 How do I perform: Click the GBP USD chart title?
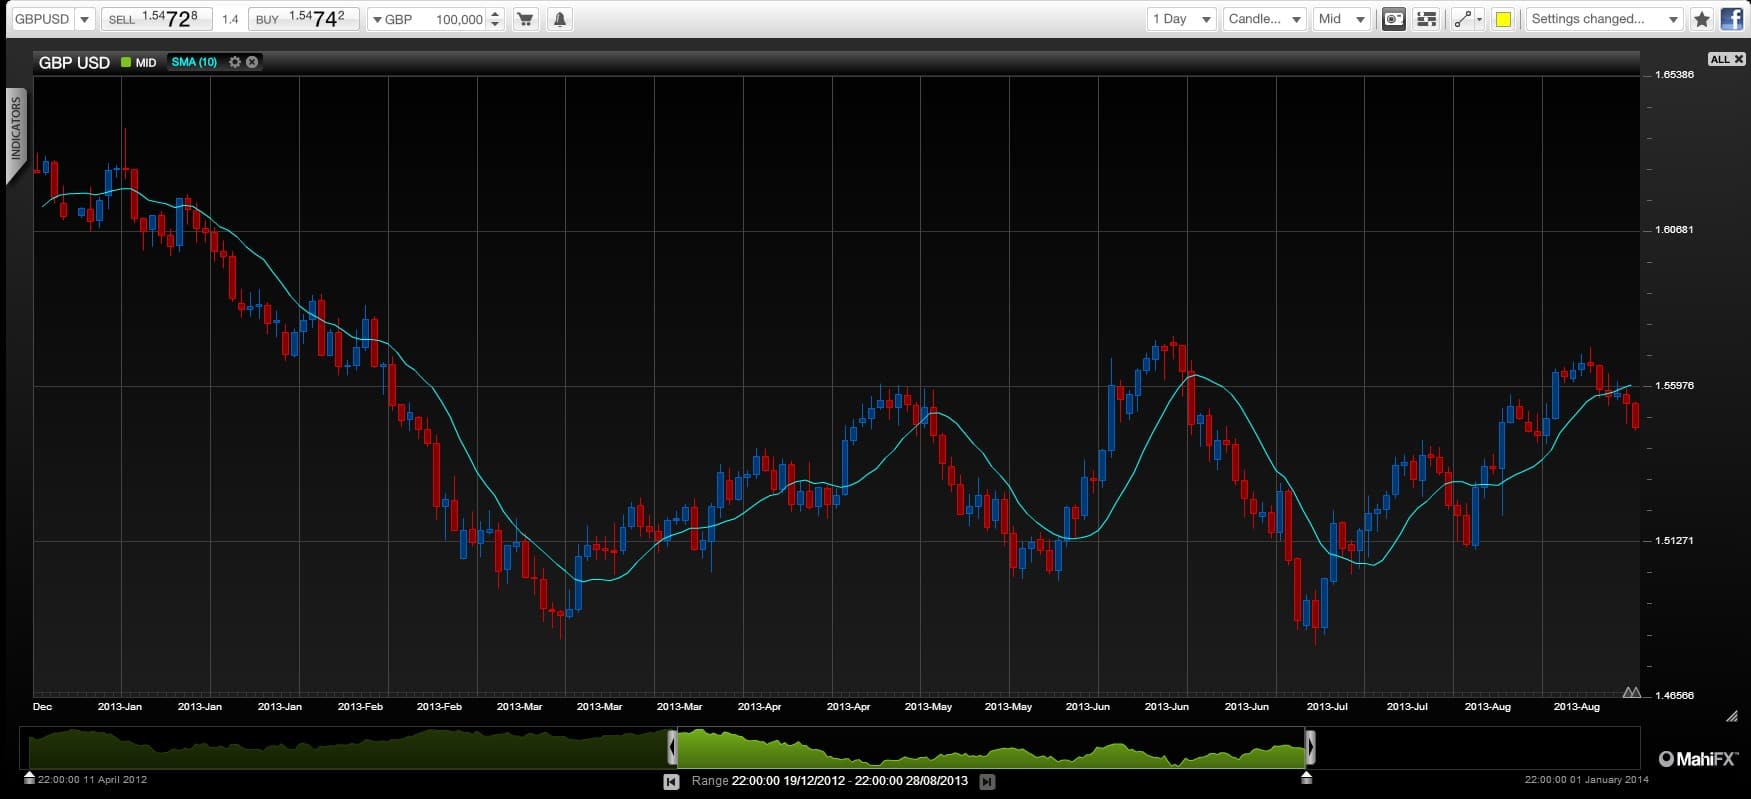(x=74, y=62)
